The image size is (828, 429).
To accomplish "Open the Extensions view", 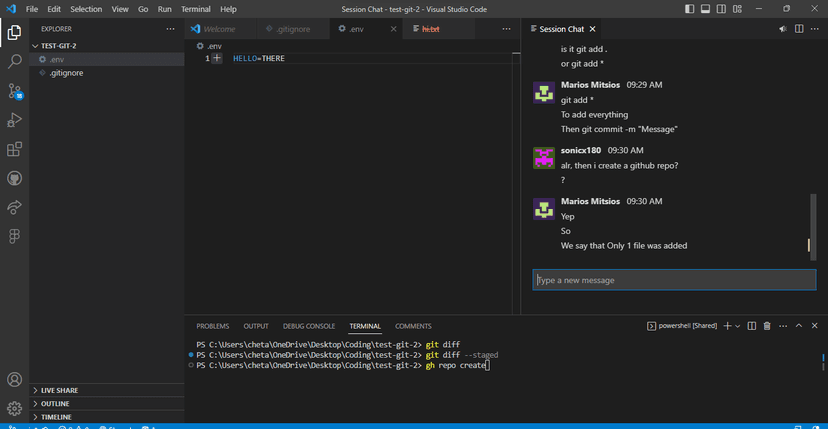I will (15, 149).
